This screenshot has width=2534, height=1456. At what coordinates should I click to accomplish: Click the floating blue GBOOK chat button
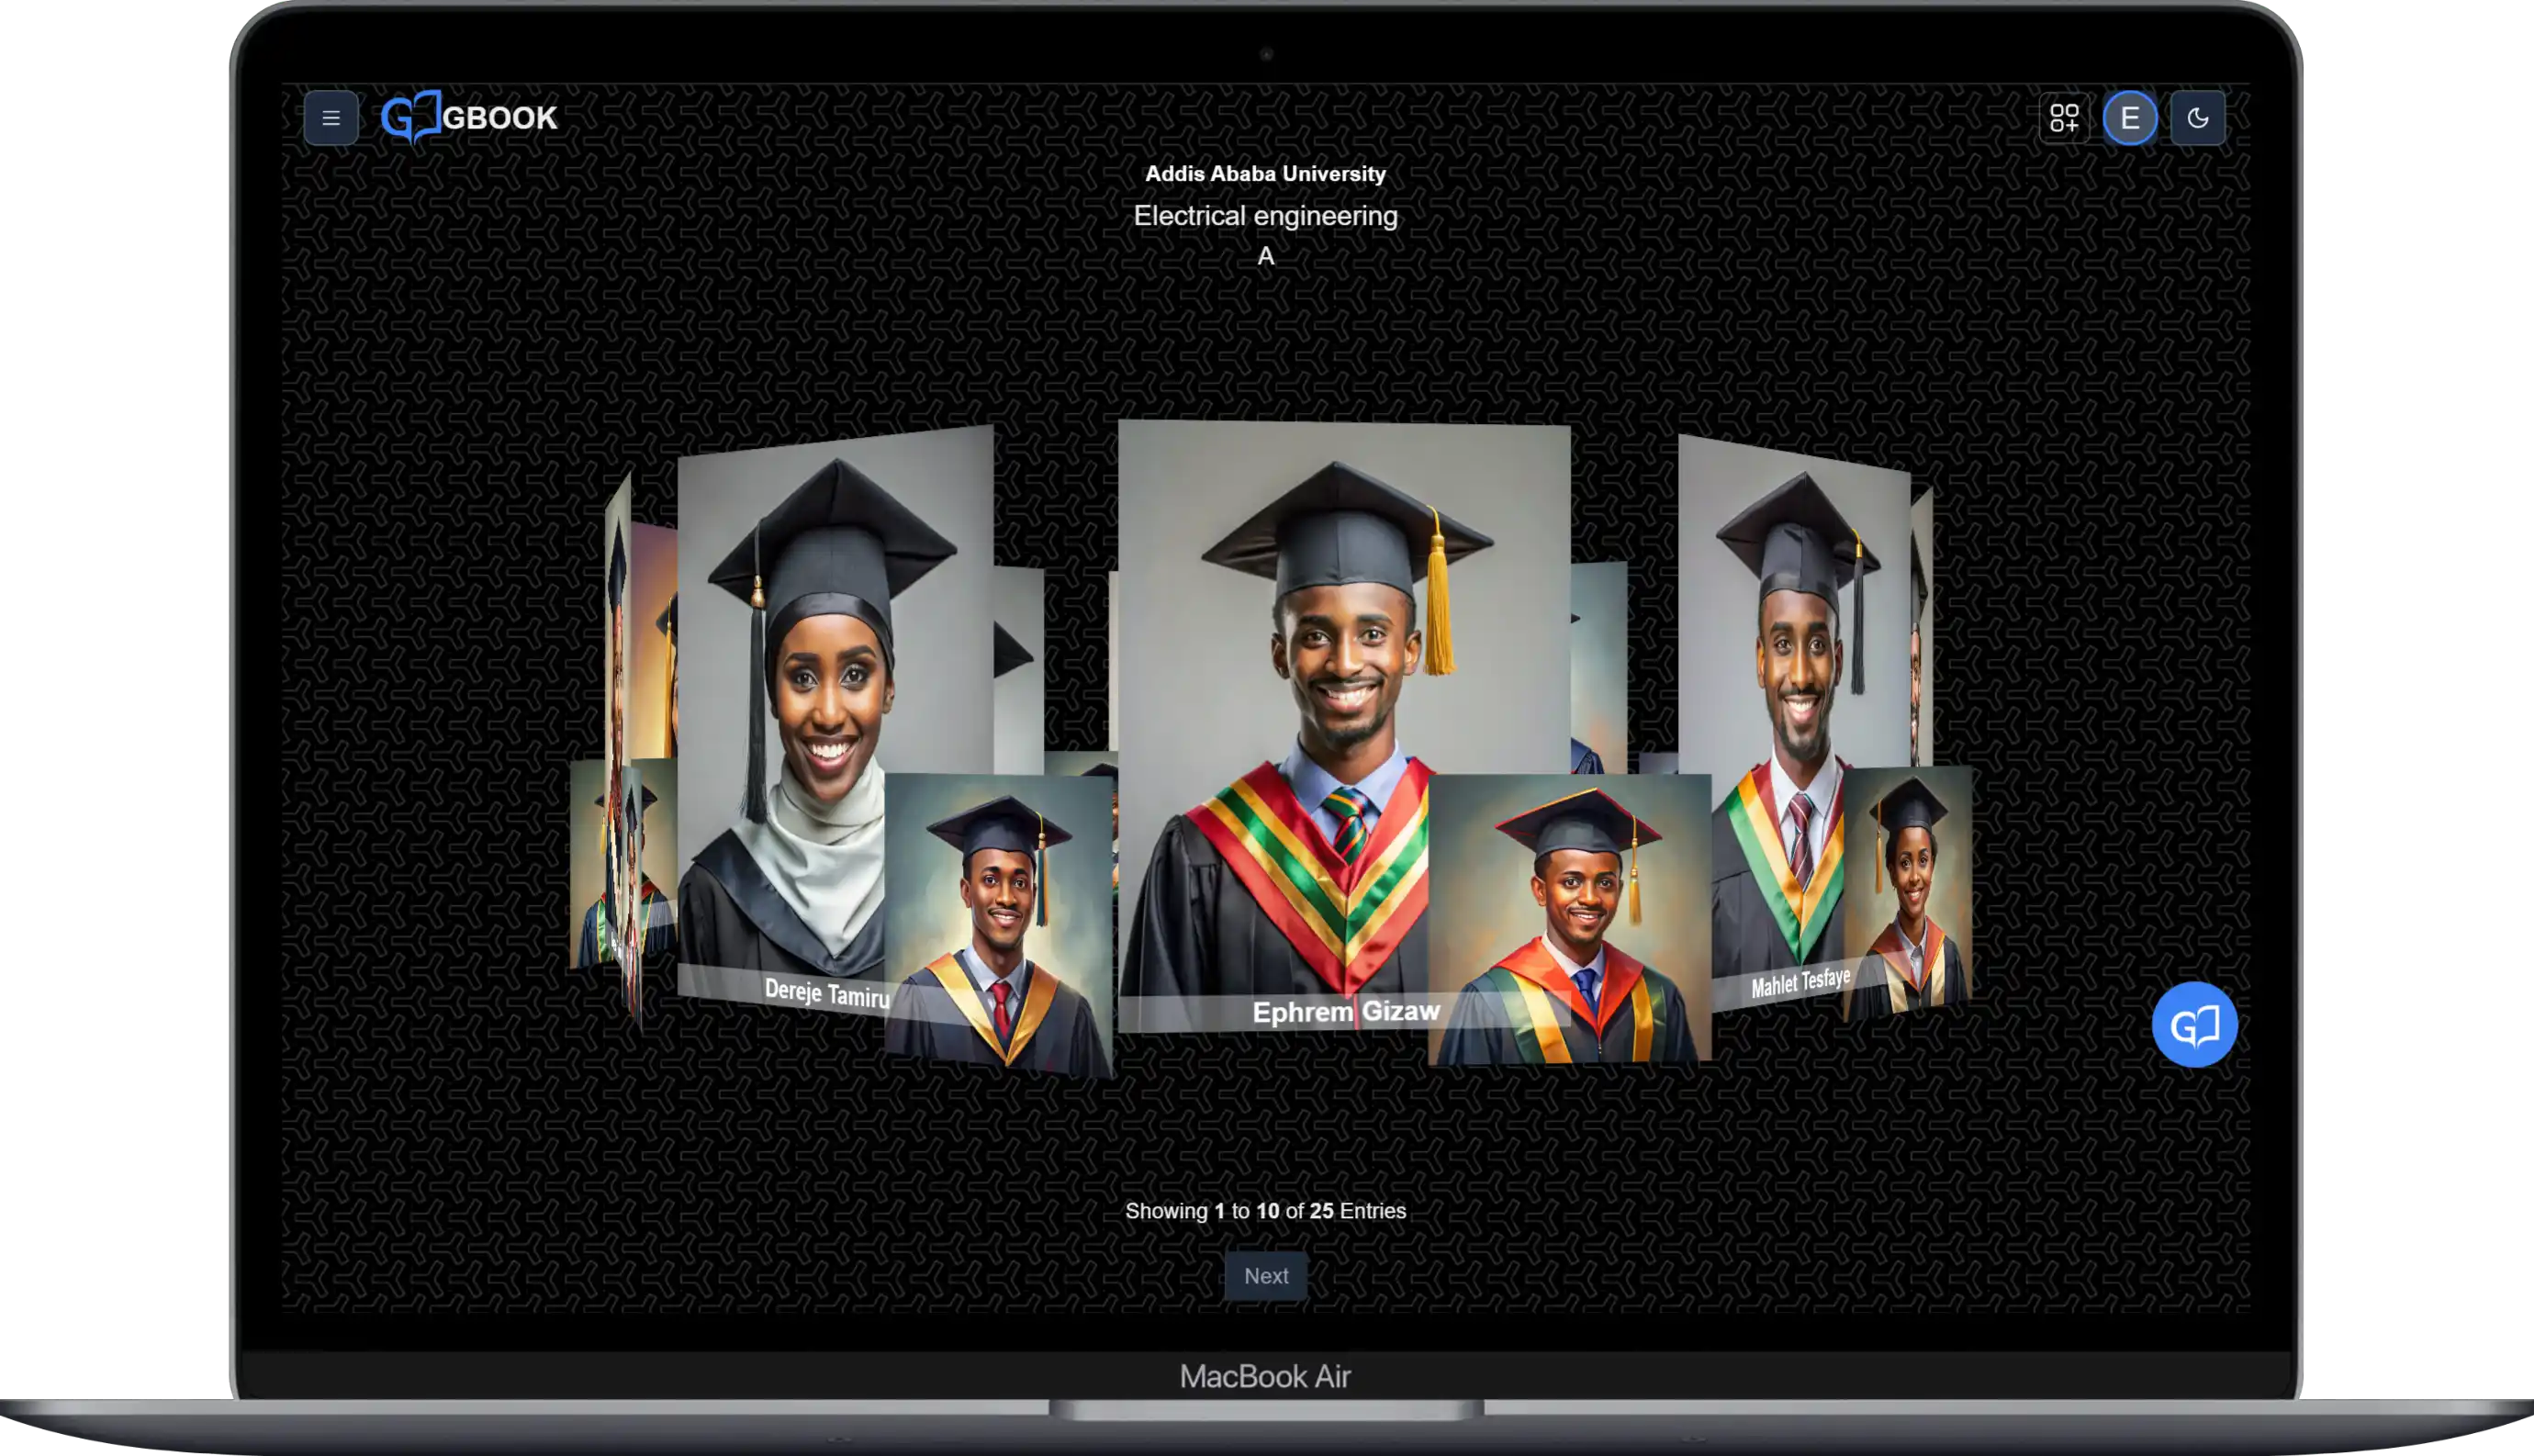[x=2194, y=1025]
